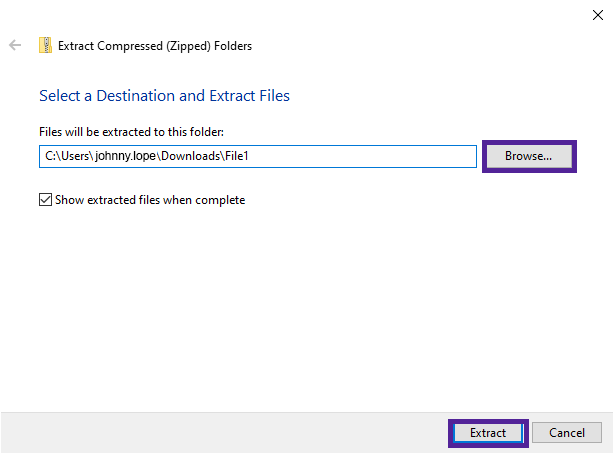Click the Extract button
Screen dimensions: 614x454
tap(488, 433)
